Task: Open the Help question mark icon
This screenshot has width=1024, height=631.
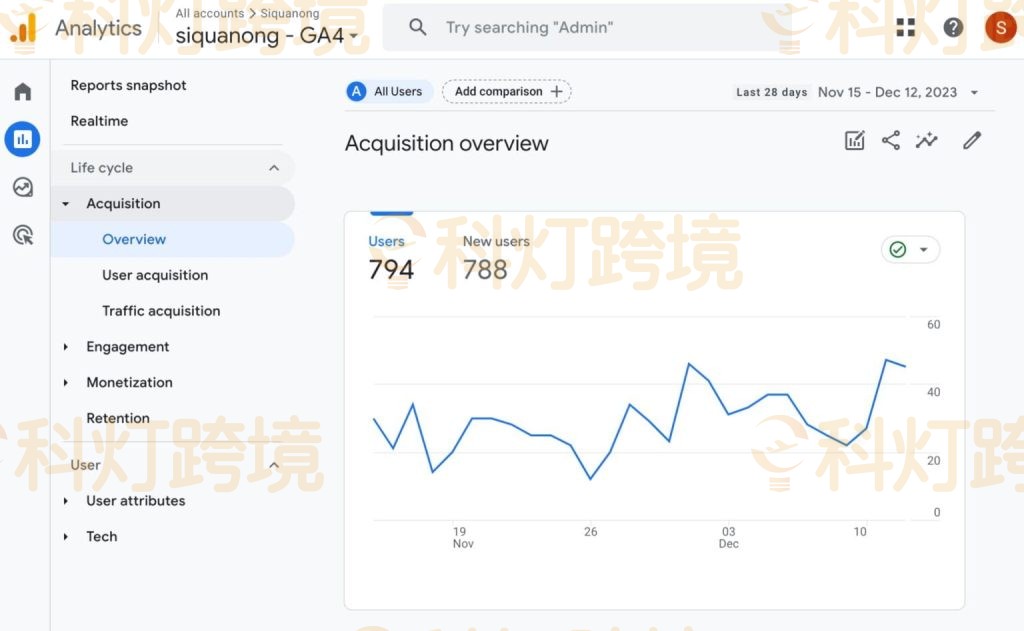Action: [953, 28]
